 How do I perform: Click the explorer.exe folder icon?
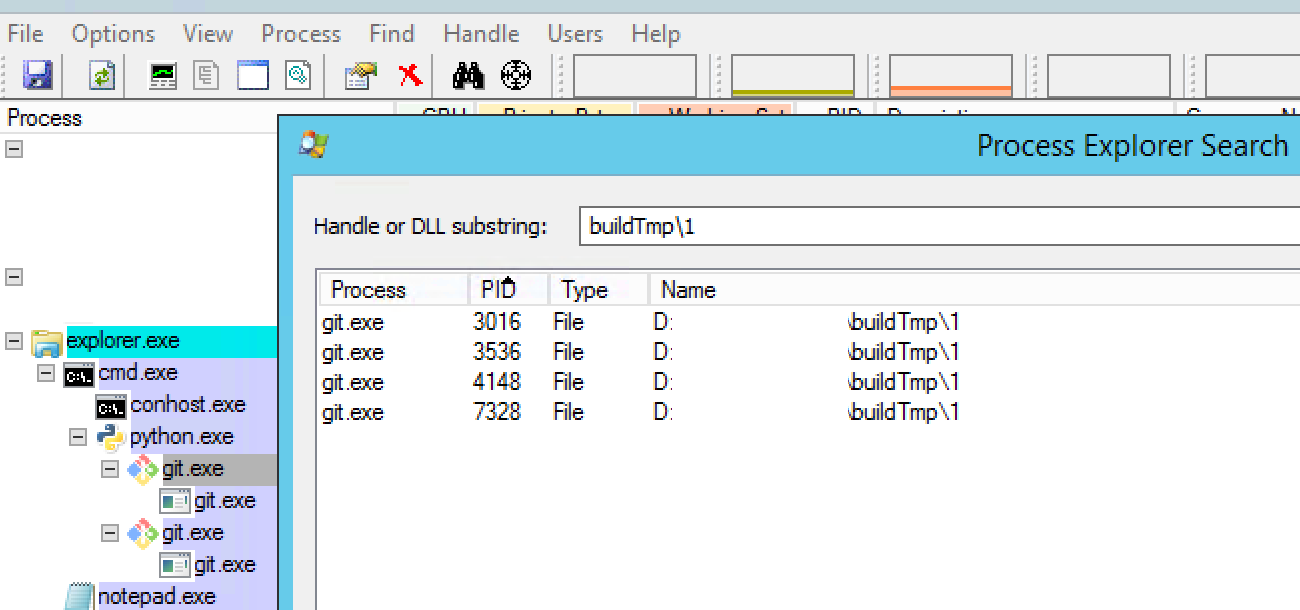pyautogui.click(x=47, y=342)
